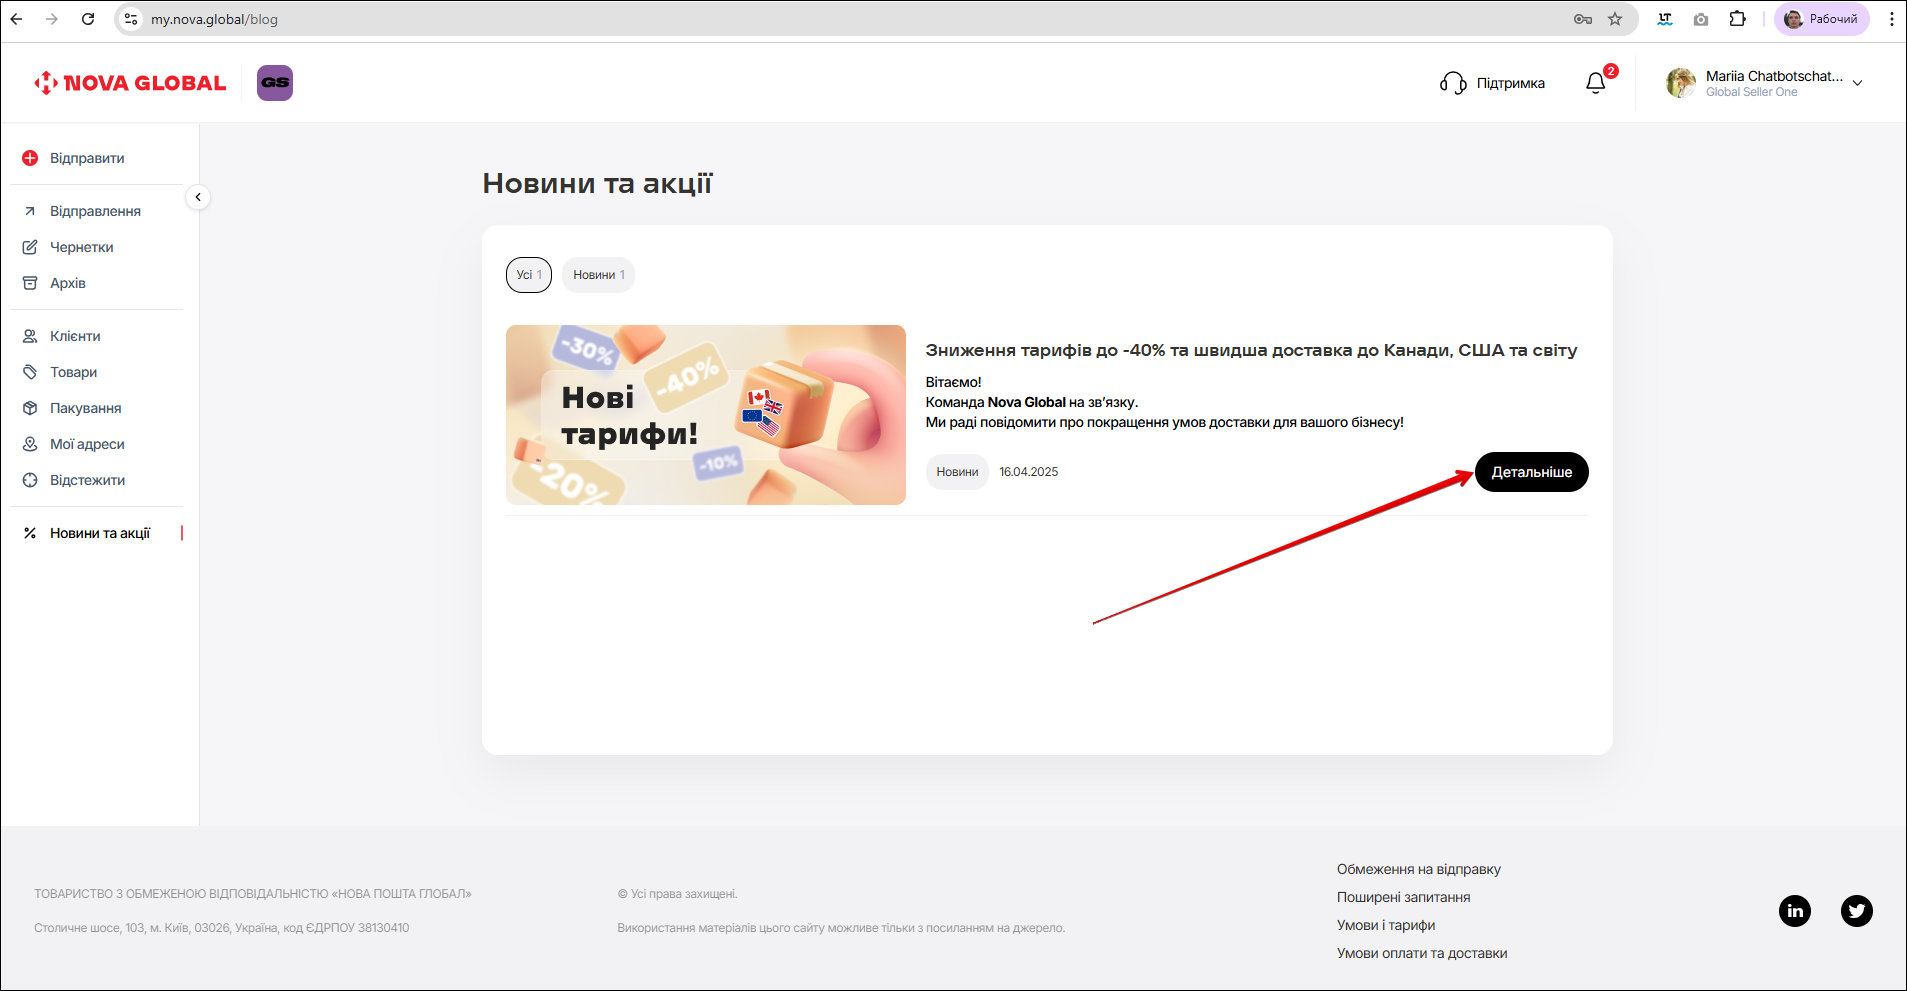1907x991 pixels.
Task: Collapse the sidebar with the chevron button
Action: 198,197
